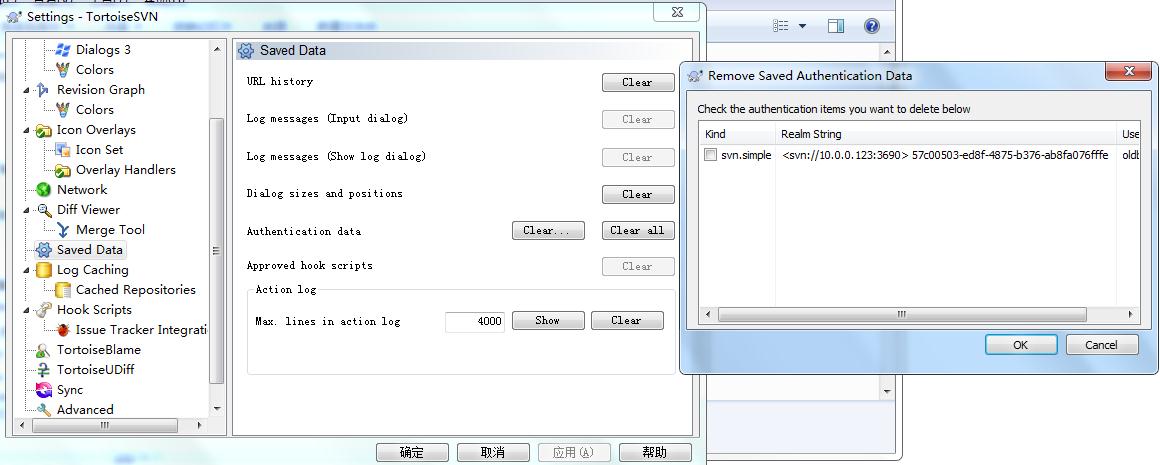Screen dimensions: 1160x465
Task: Click the help question mark icon in background window
Action: [871, 27]
